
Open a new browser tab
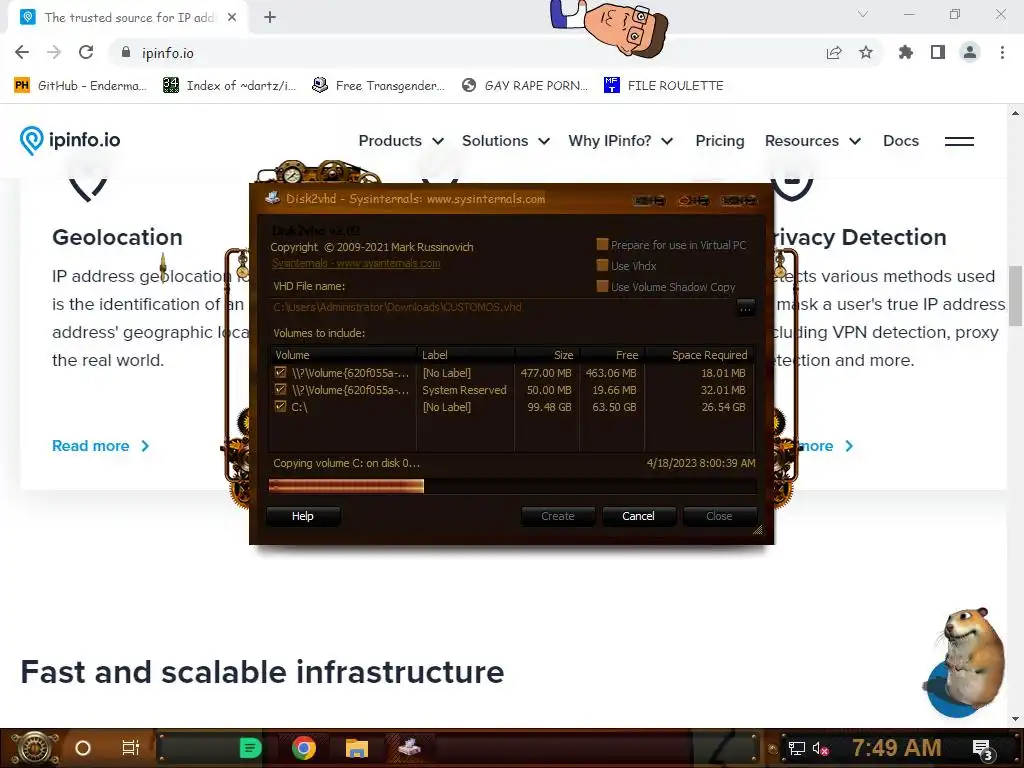[x=270, y=18]
